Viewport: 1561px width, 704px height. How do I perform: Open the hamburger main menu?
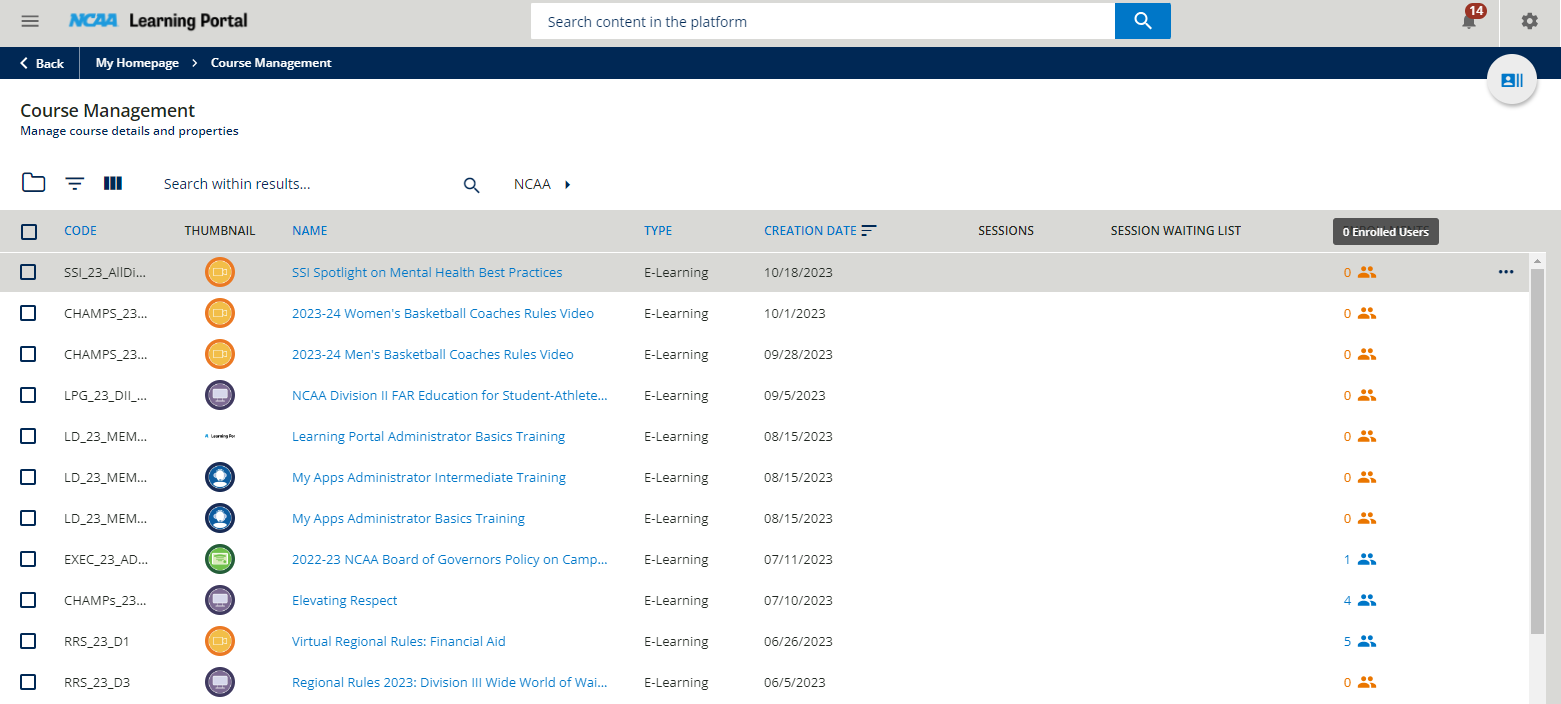point(30,21)
